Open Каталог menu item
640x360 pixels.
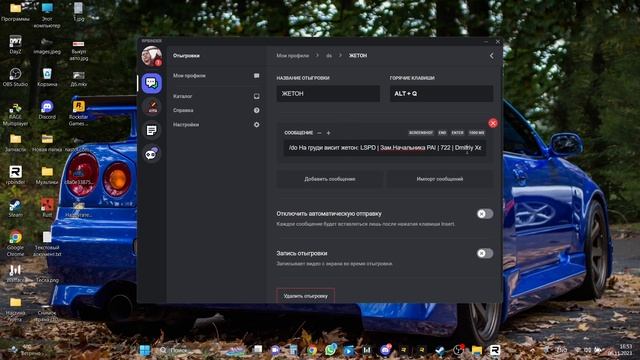coord(216,96)
